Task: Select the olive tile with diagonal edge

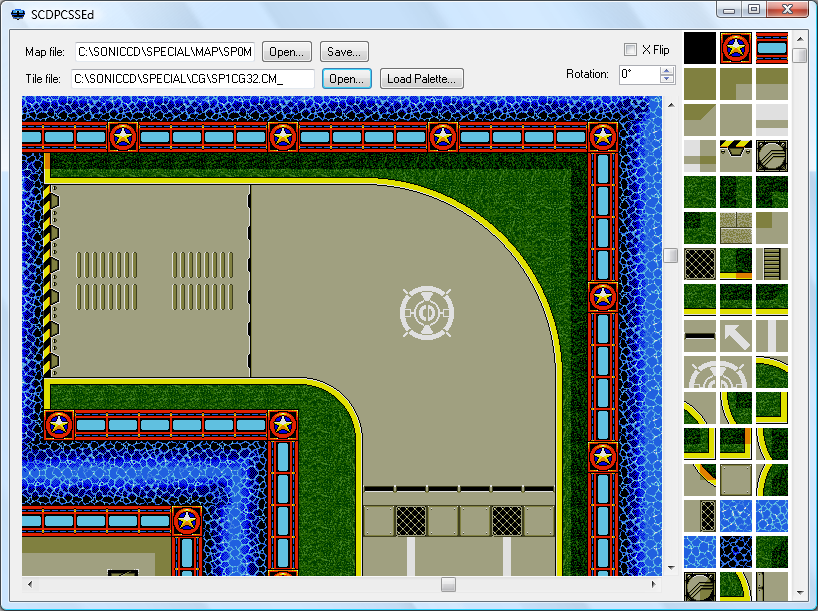Action: (700, 120)
